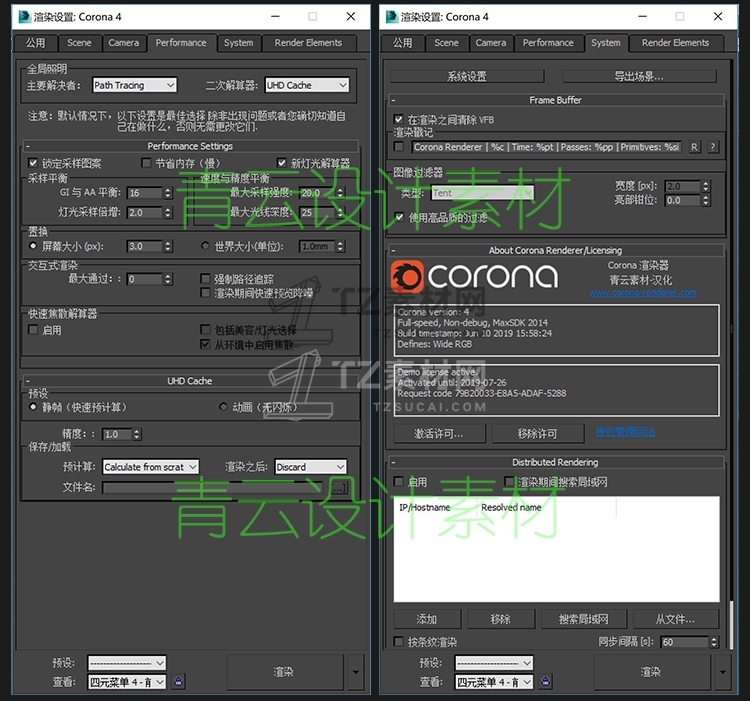Select 世界大小(单位) radio button

click(x=205, y=246)
